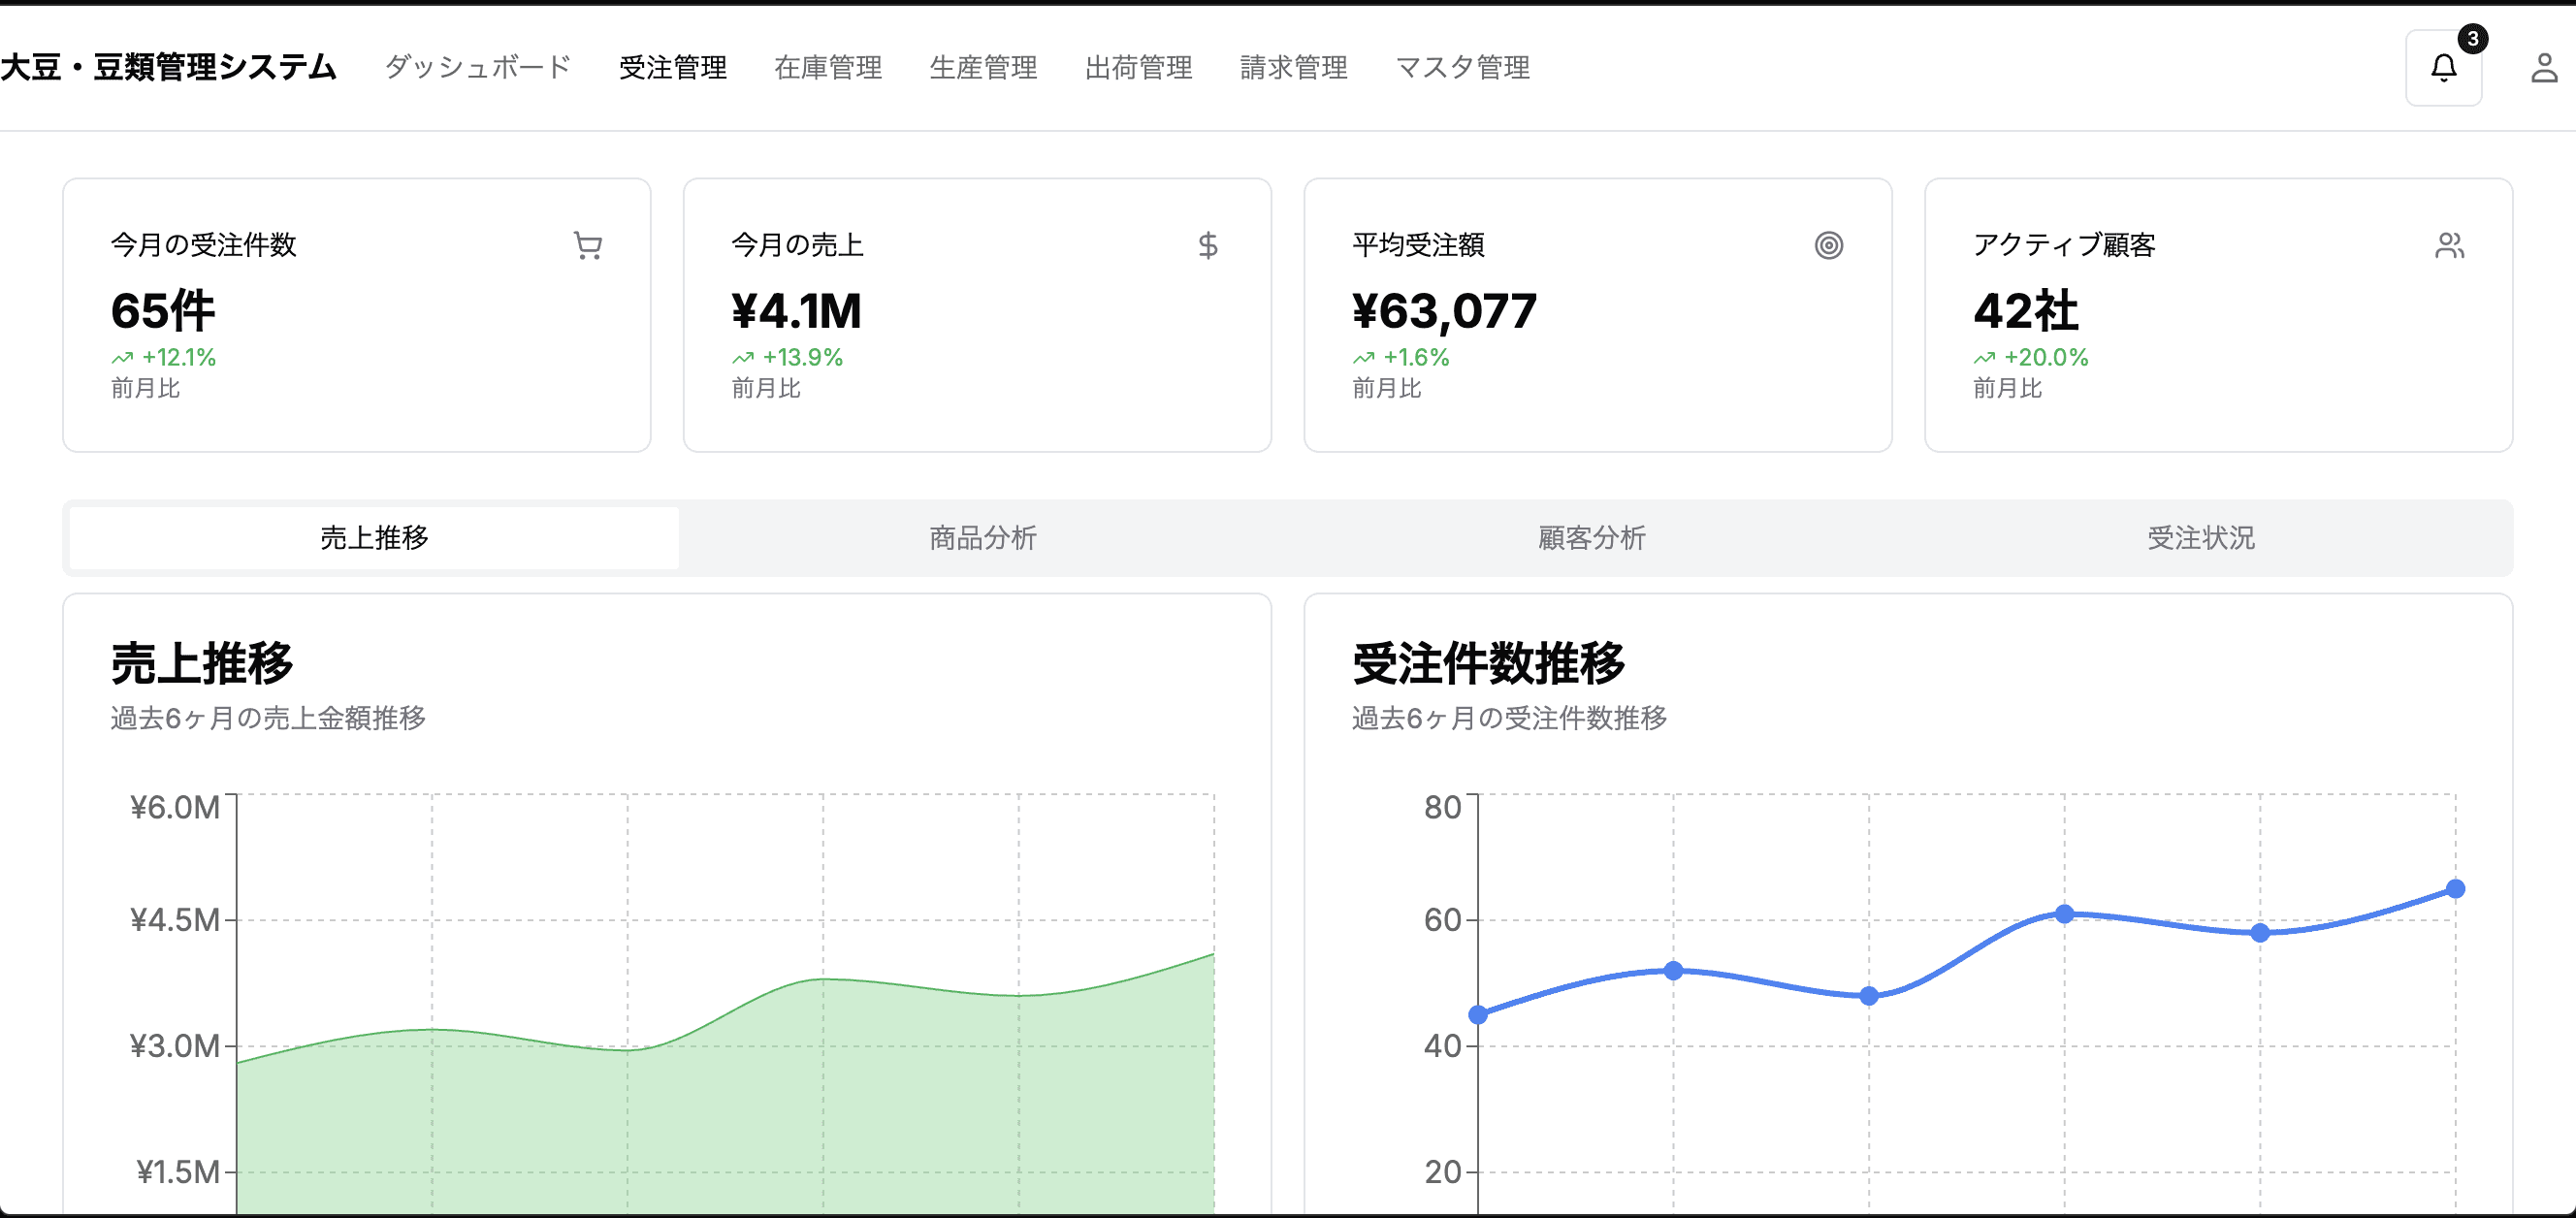Click the ¥1.5M axis label
The image size is (2576, 1218).
point(178,1172)
